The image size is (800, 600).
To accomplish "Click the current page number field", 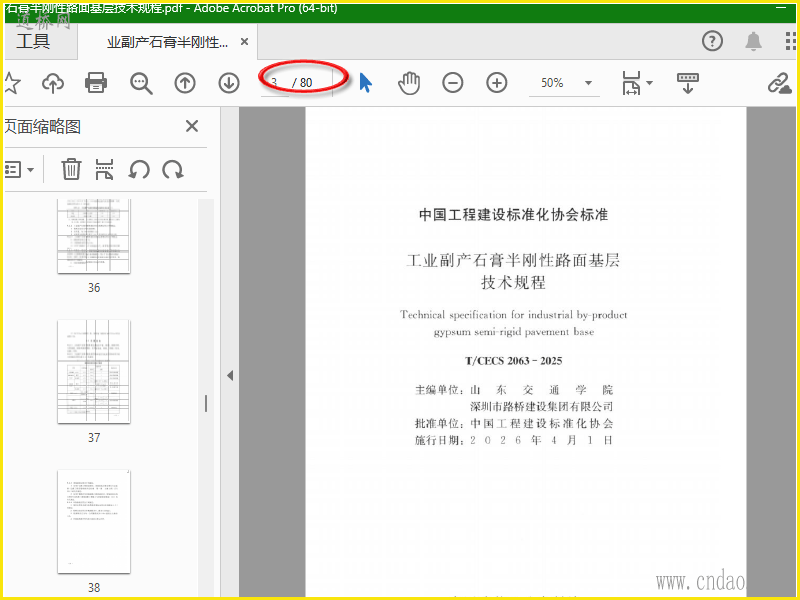I will click(274, 83).
